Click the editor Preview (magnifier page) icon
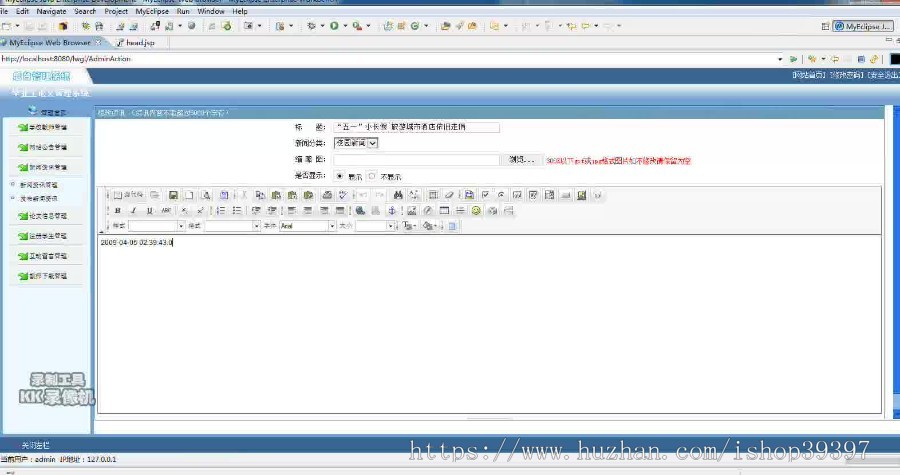The height and width of the screenshot is (475, 900). [x=205, y=195]
